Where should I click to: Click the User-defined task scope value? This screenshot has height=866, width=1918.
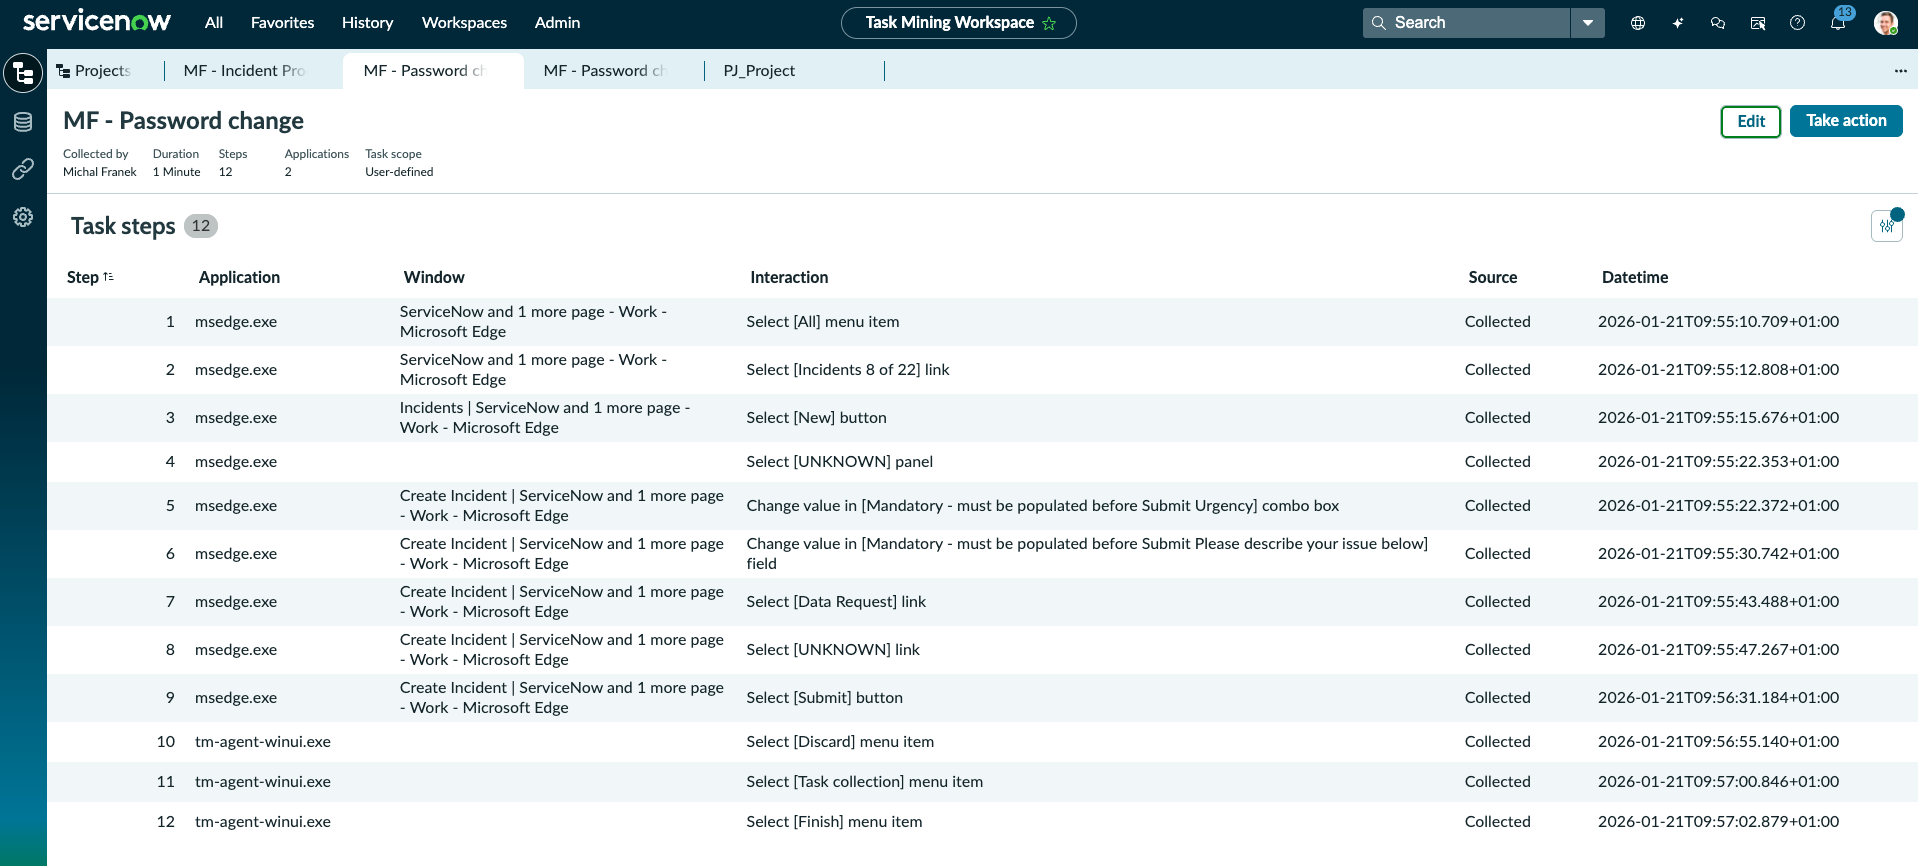(399, 172)
